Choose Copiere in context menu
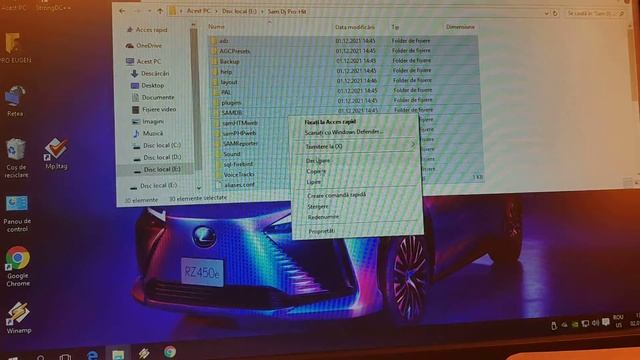The height and width of the screenshot is (360, 640). tap(316, 171)
